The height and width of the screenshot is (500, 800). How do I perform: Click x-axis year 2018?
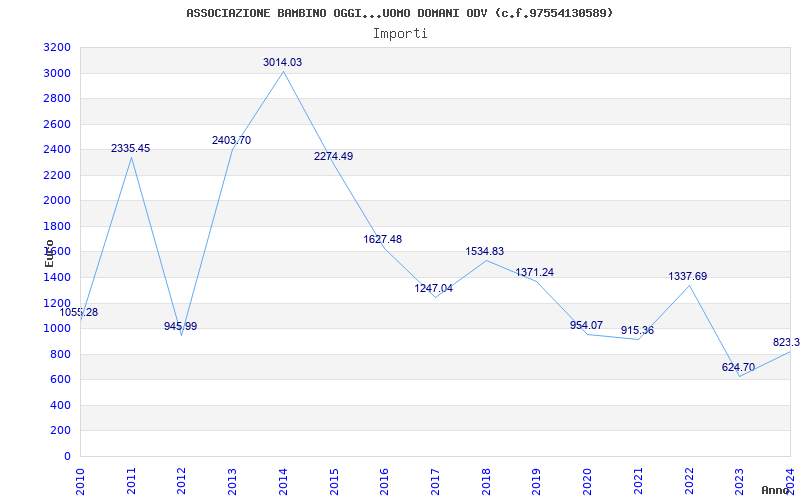[x=486, y=481]
